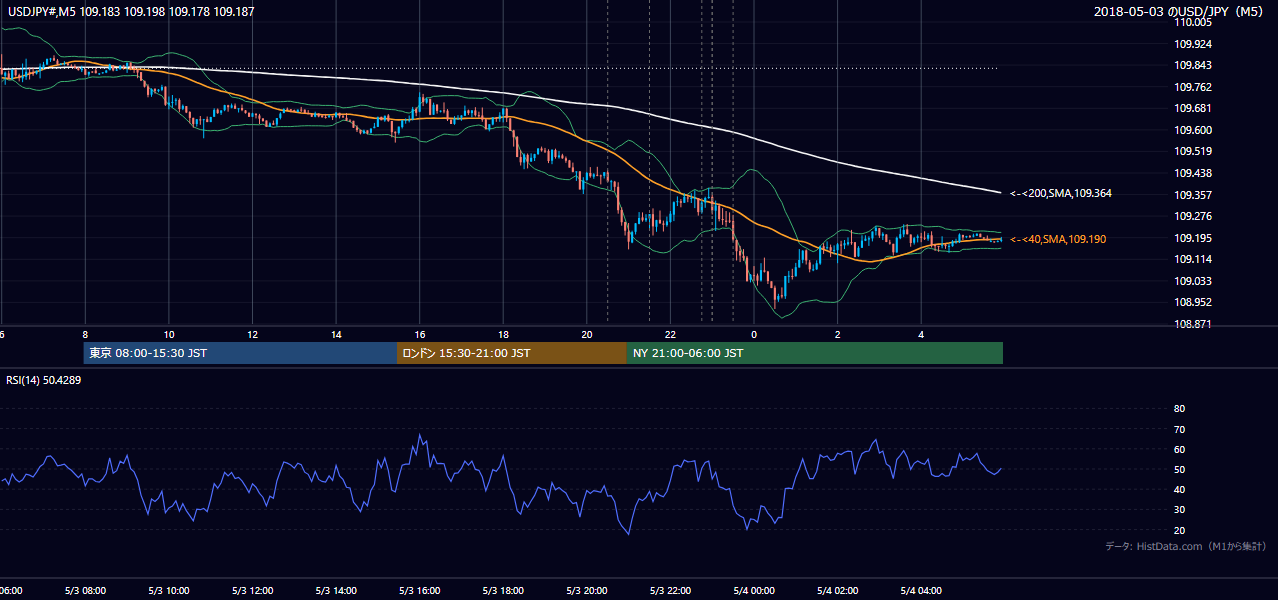The width and height of the screenshot is (1278, 600).
Task: Click the time label 5/3 16:00
Action: (x=420, y=591)
